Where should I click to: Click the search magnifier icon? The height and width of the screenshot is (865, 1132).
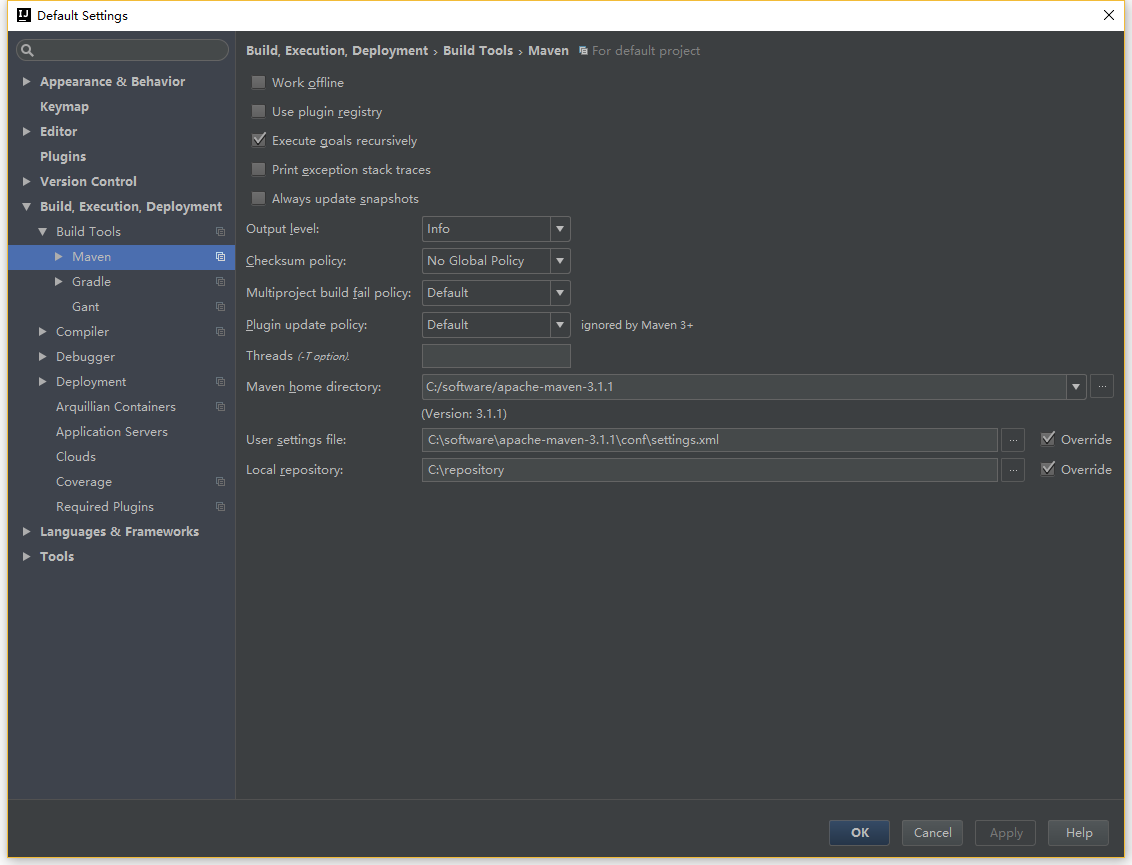[27, 50]
